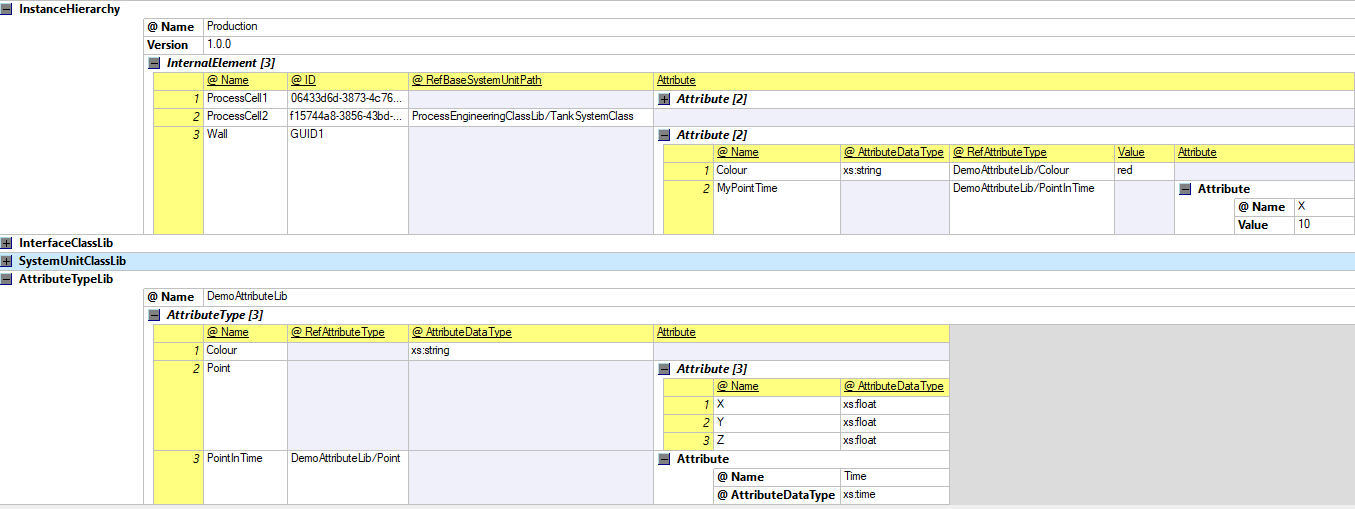Collapse Wall's Attribute [2] group
The height and width of the screenshot is (509, 1355).
tap(664, 135)
